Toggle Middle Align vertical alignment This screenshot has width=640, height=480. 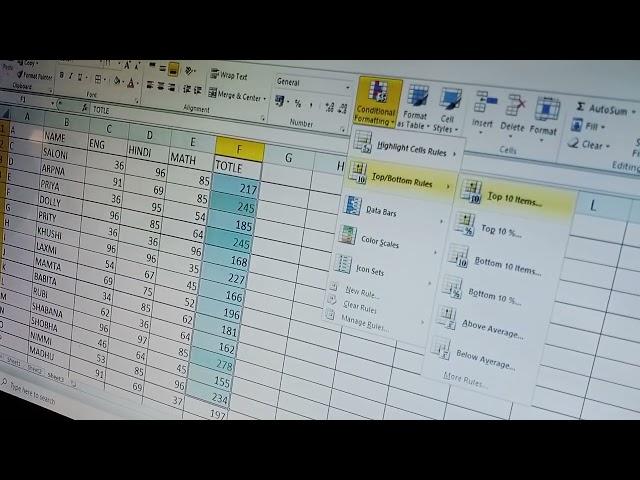[x=162, y=68]
